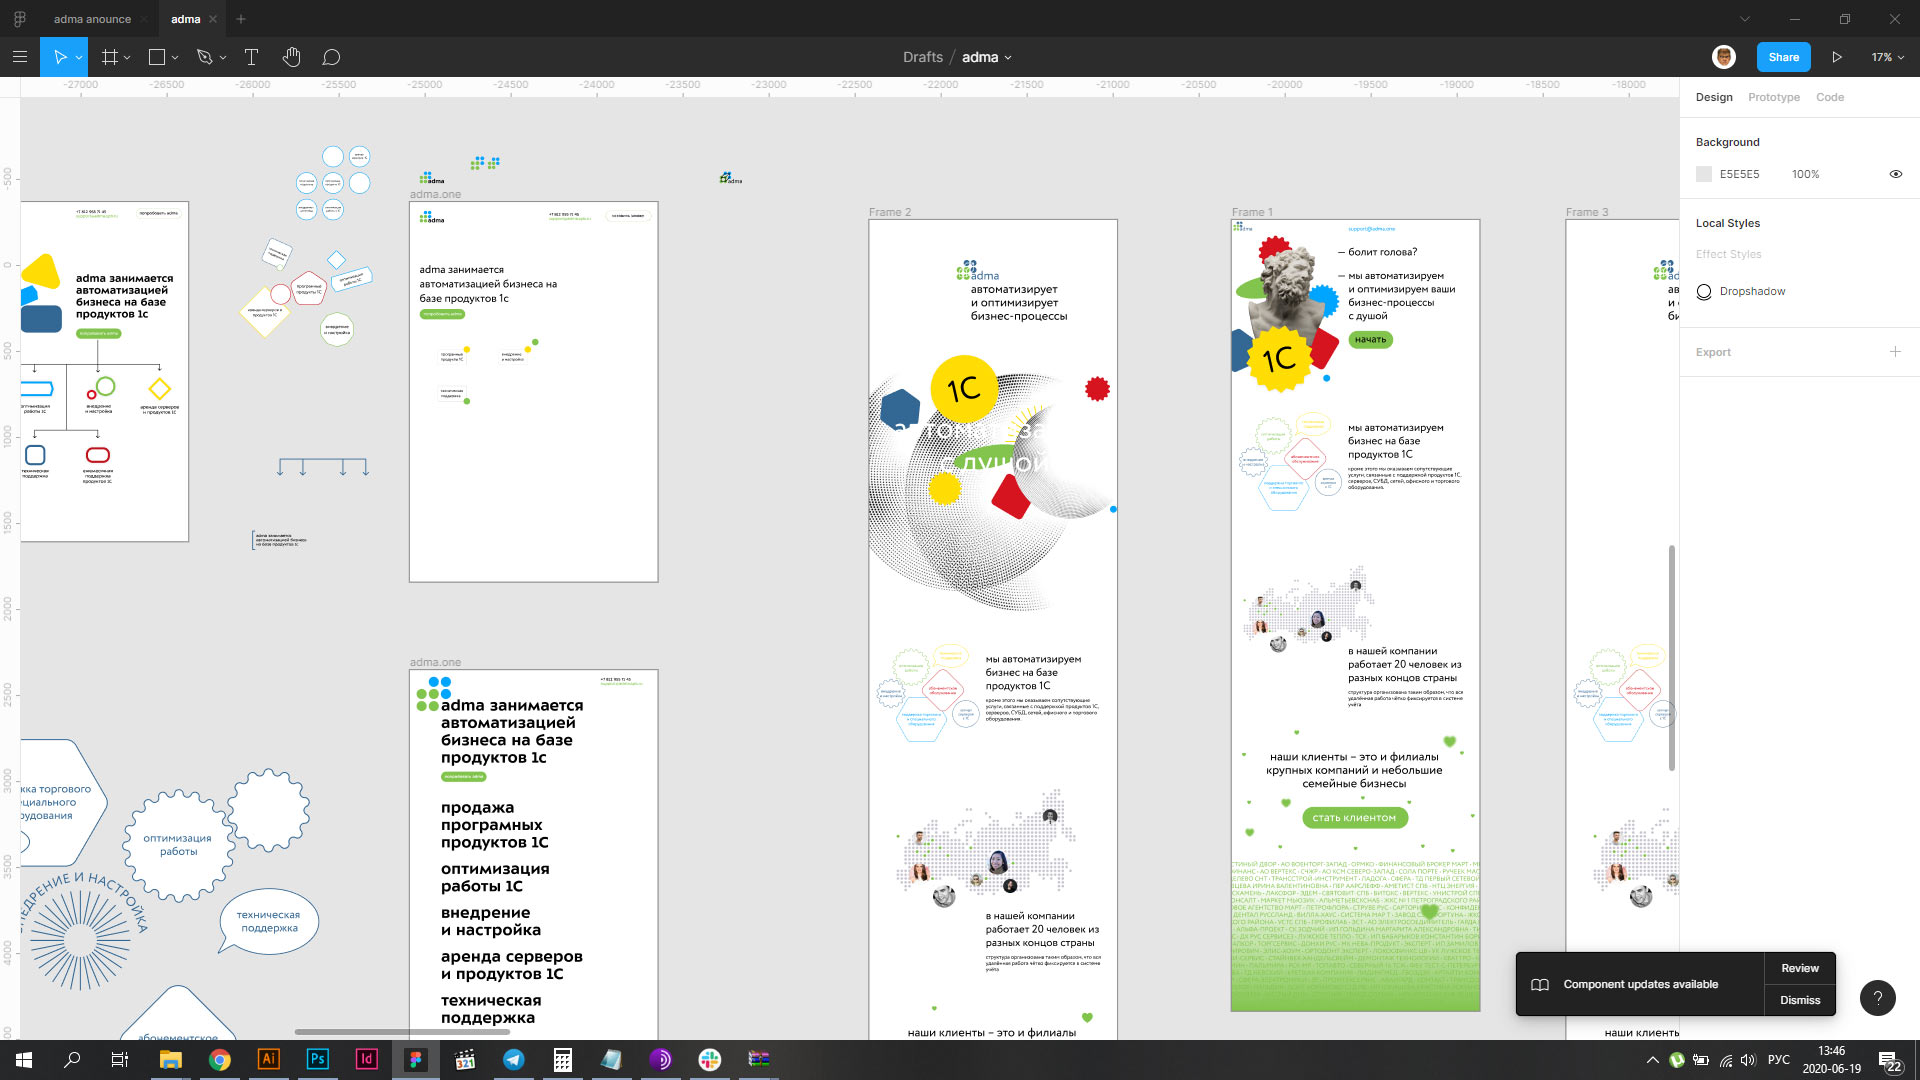Select the Text tool

(x=251, y=57)
